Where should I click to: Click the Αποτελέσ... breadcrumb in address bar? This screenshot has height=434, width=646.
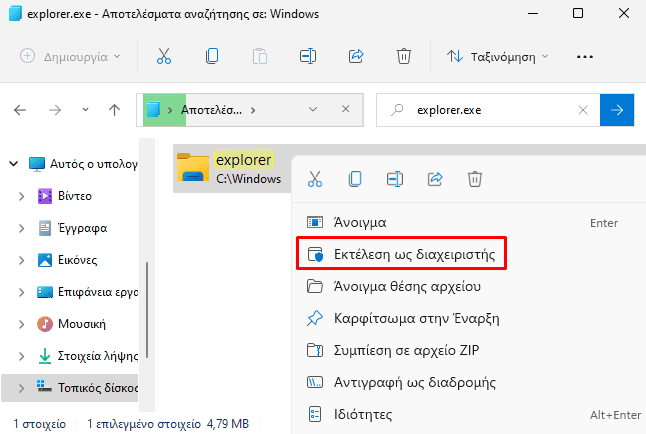(x=211, y=110)
